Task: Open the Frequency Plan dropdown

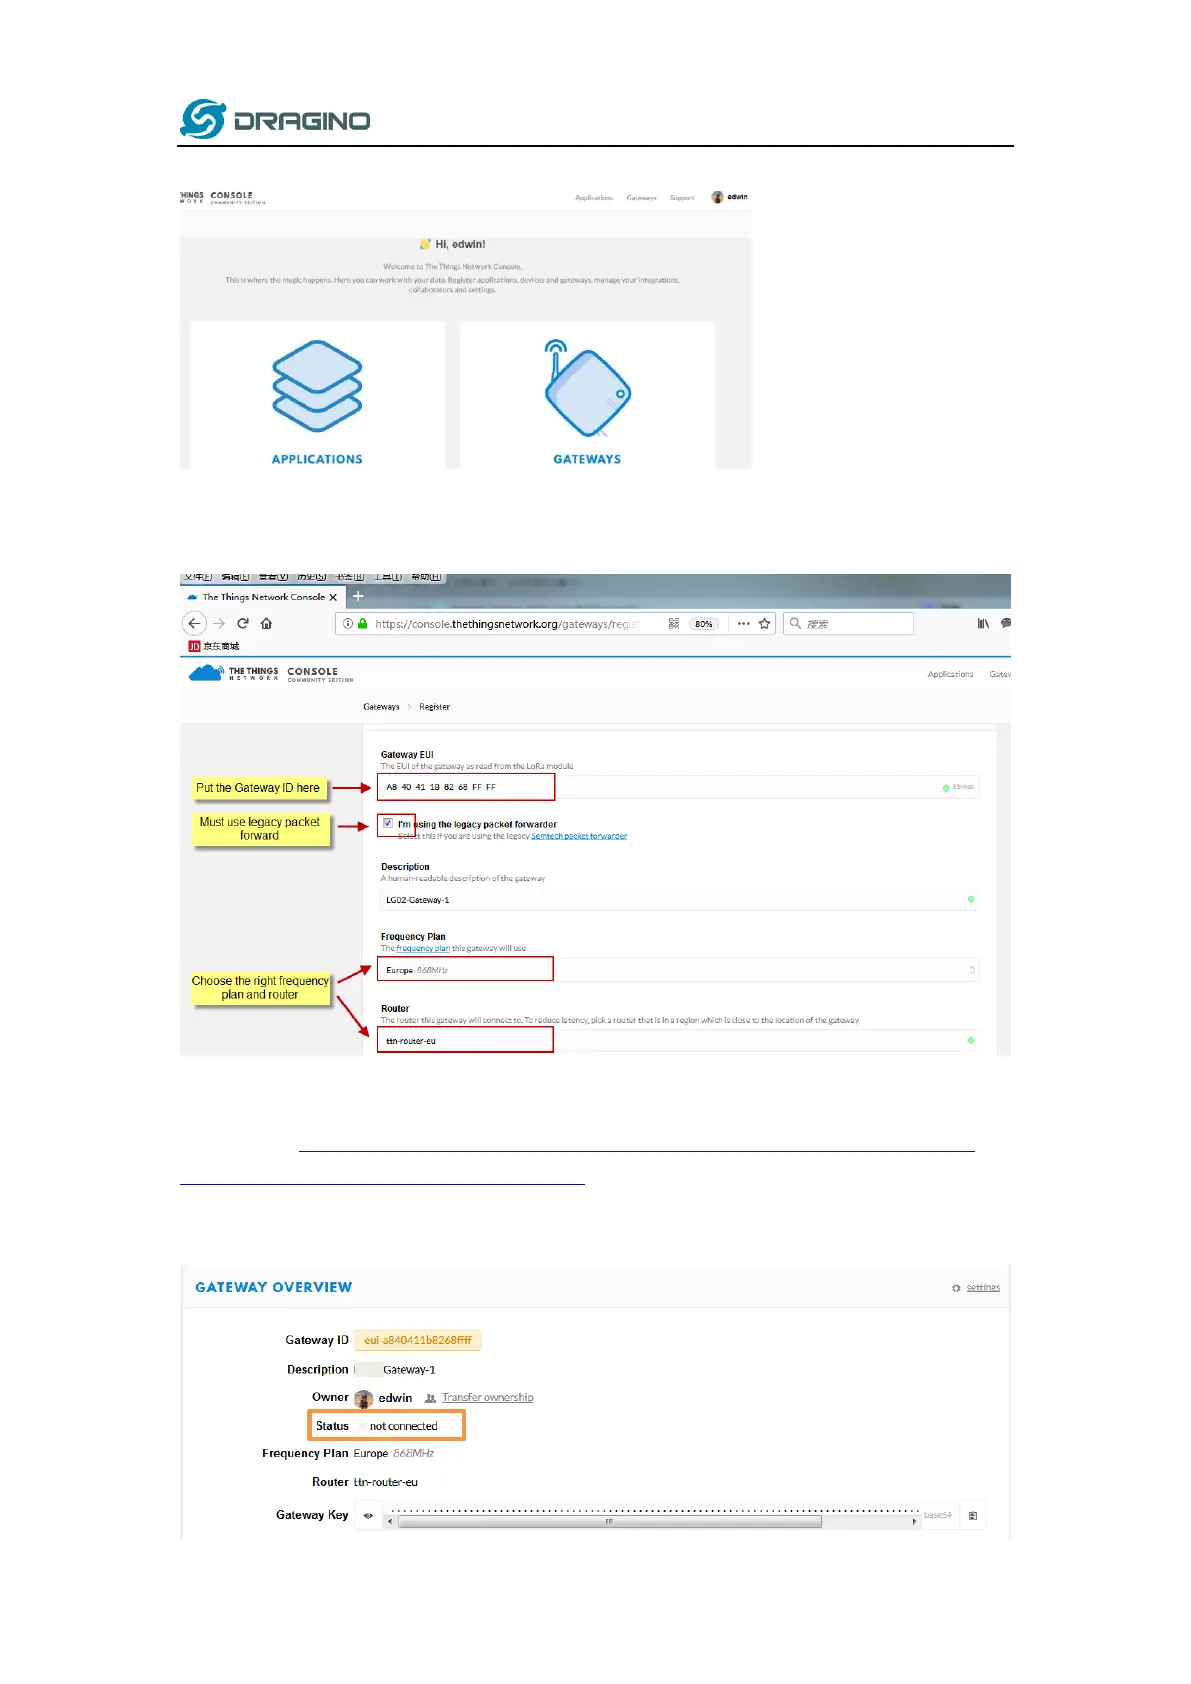Action: 678,970
